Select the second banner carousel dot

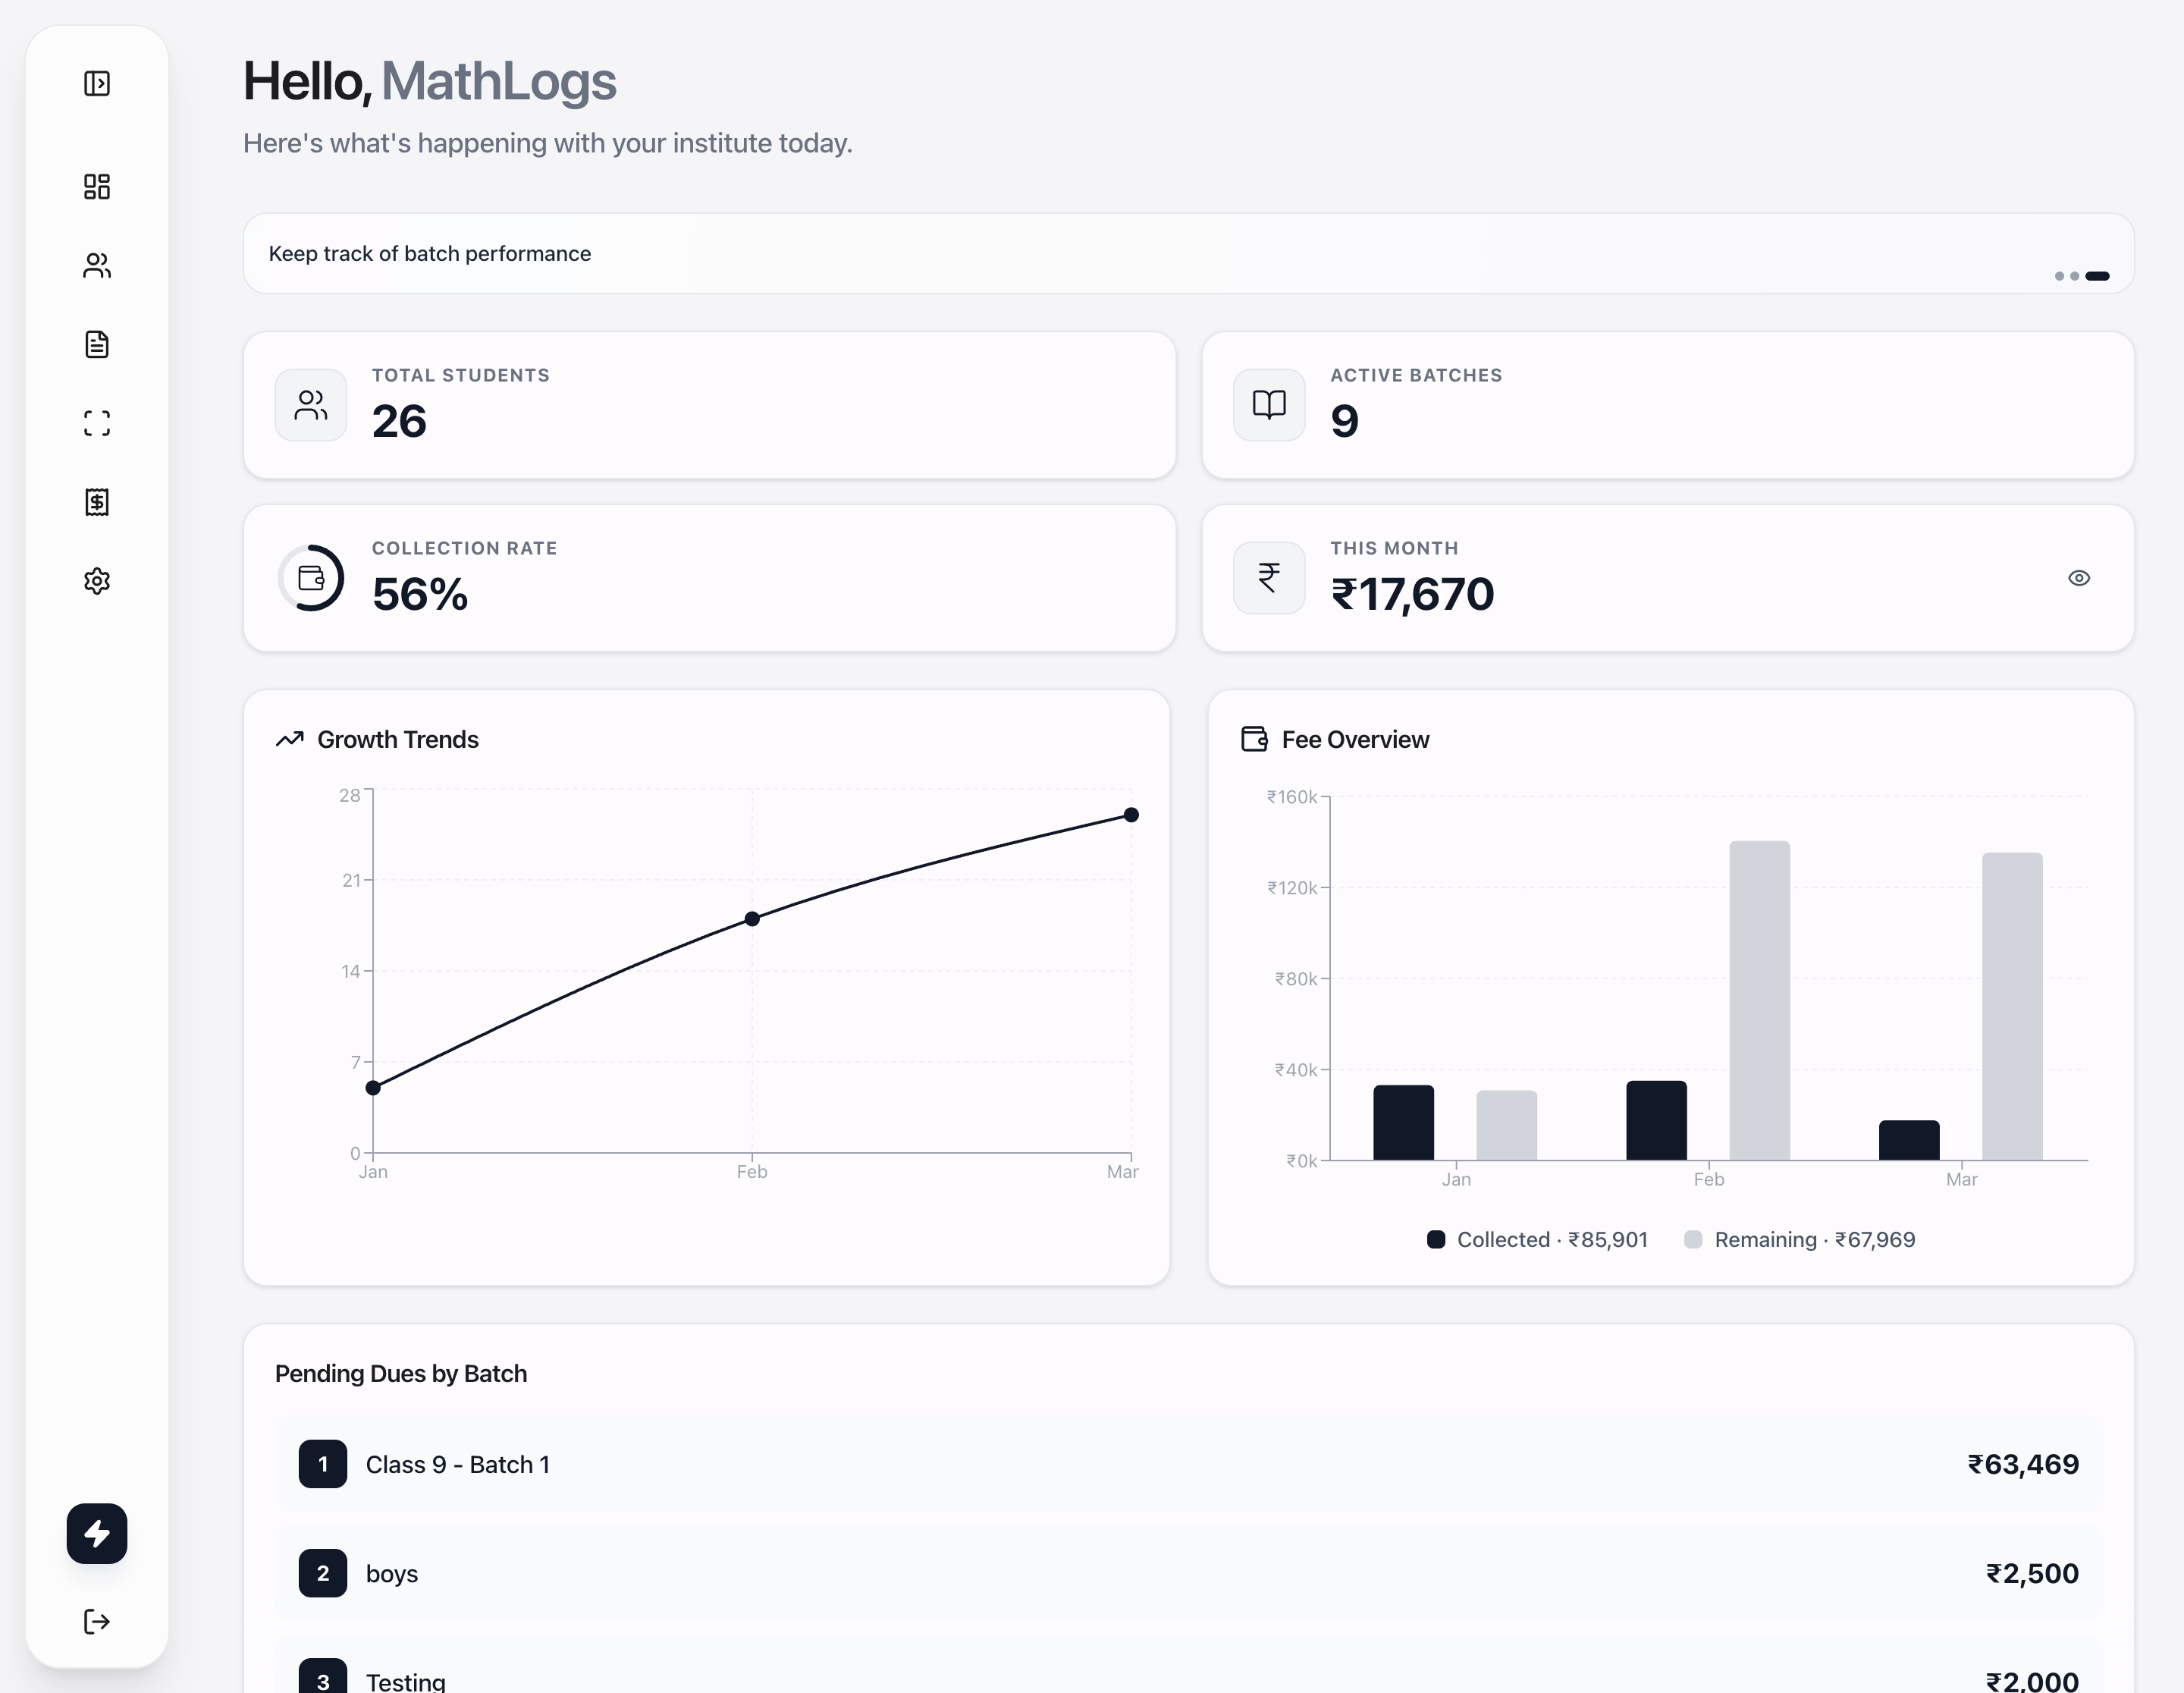2074,276
